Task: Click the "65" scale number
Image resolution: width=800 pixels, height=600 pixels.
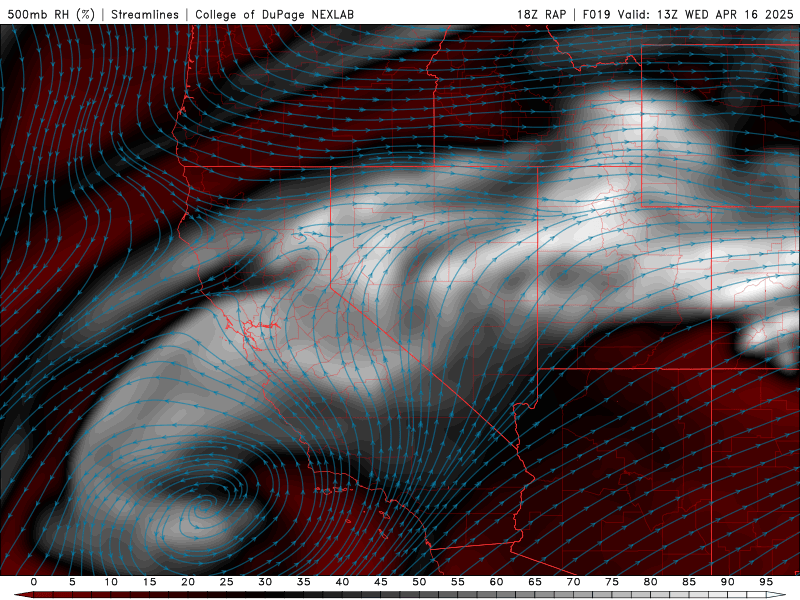Action: pos(535,582)
